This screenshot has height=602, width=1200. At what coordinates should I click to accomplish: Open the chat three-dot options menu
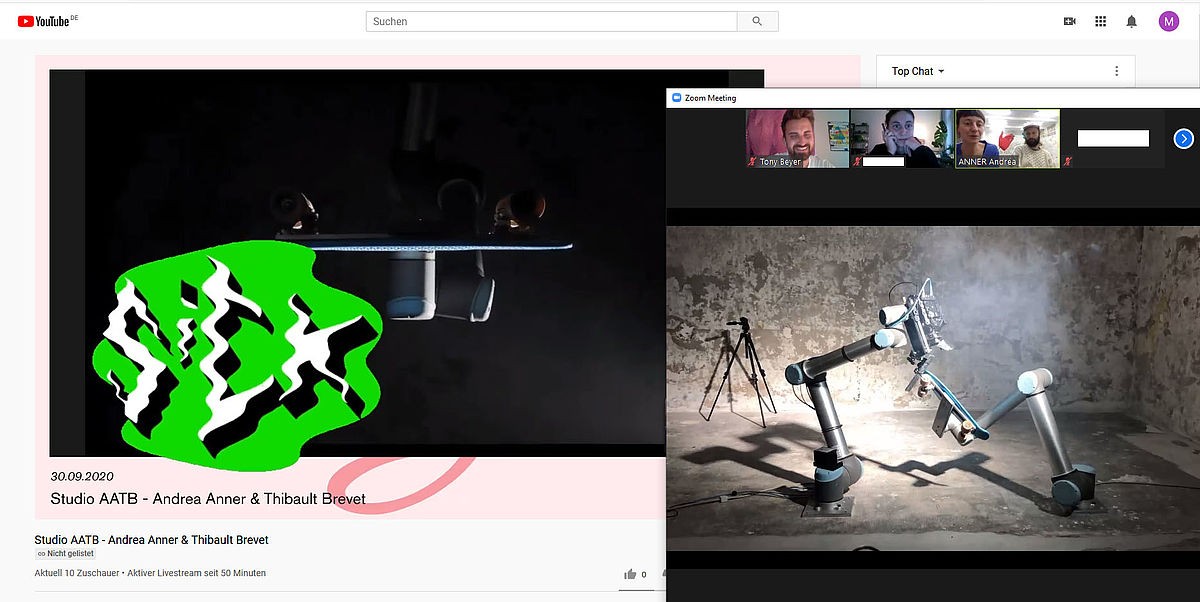(1116, 71)
